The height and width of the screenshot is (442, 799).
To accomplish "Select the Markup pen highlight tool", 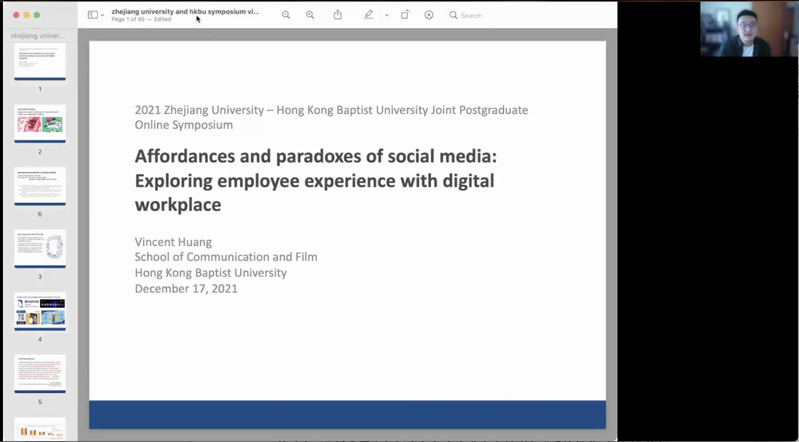I will tap(369, 15).
